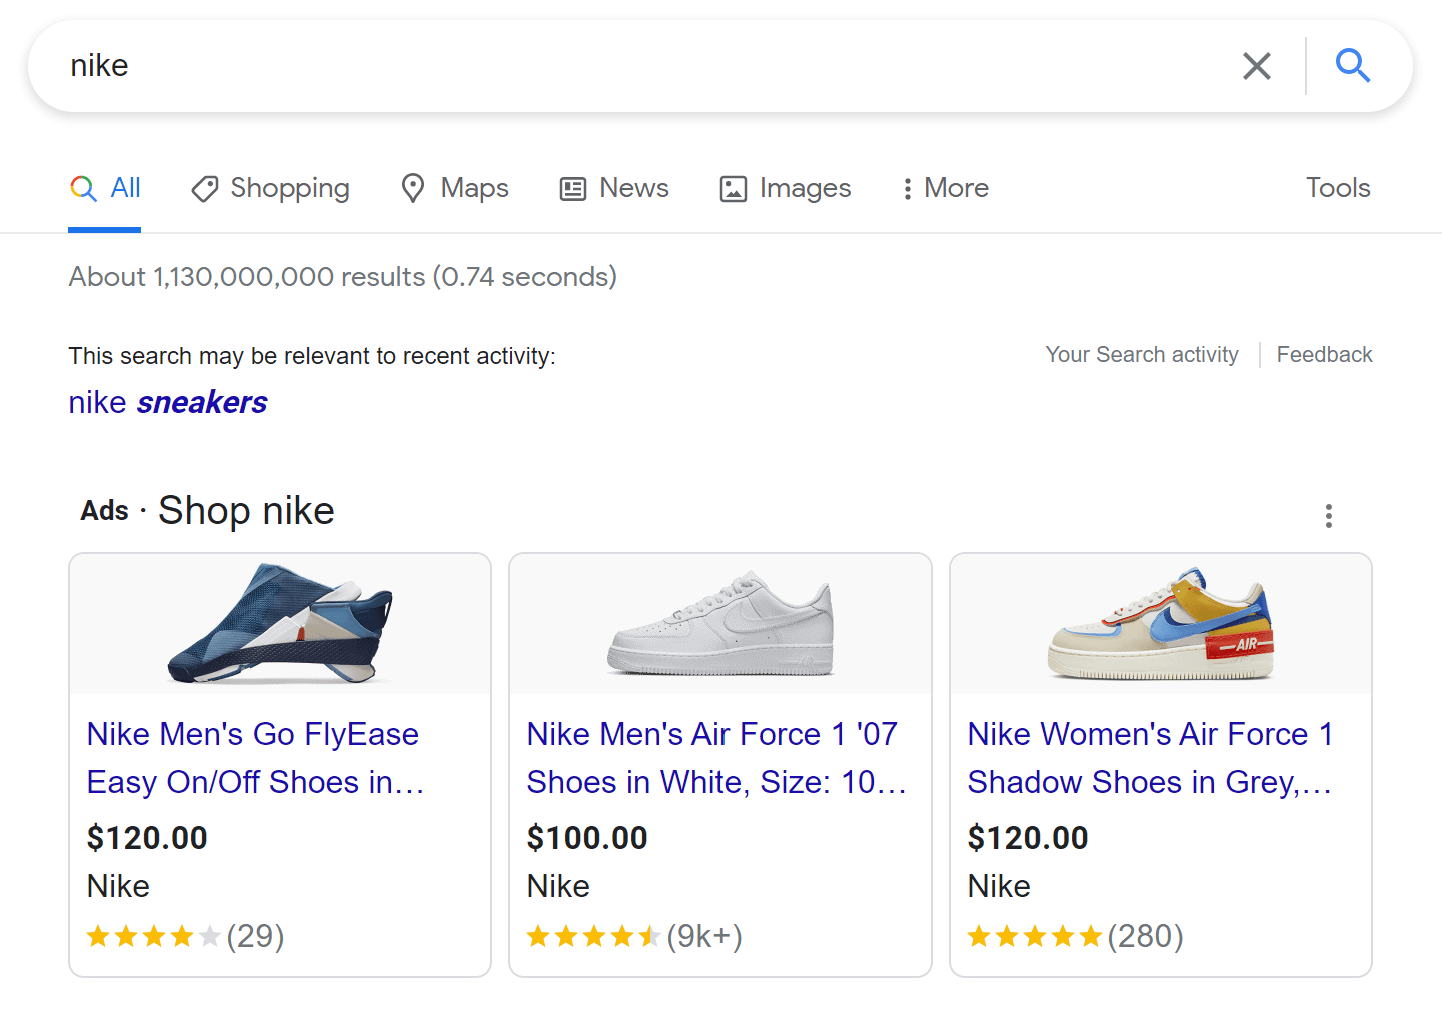Clear the search box with the X icon
Viewport: 1442px width, 1014px height.
point(1256,66)
